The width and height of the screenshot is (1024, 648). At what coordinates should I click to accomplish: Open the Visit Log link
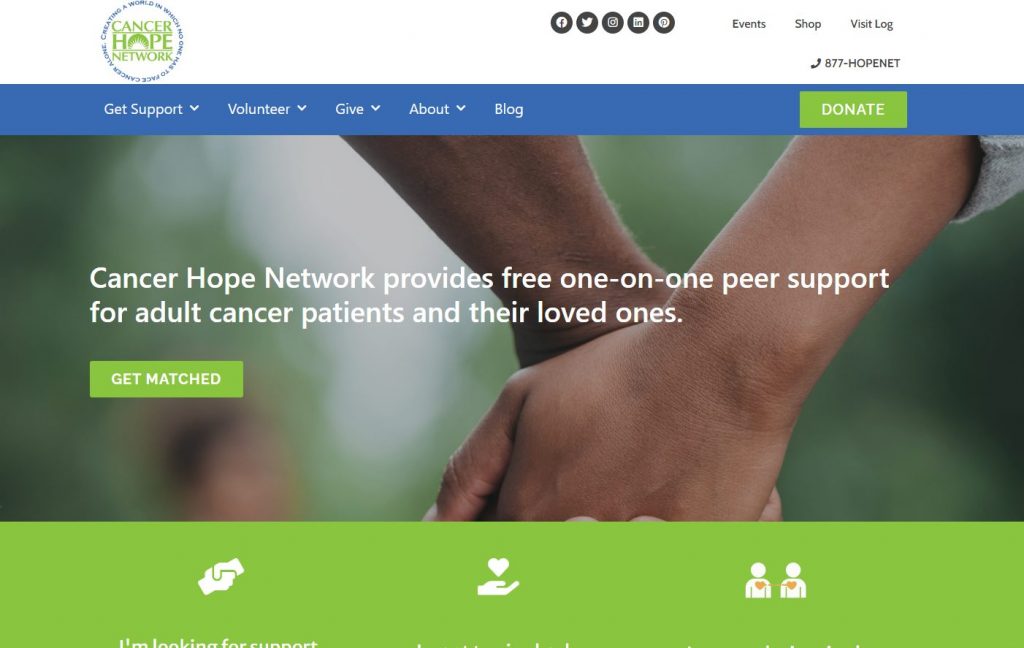(871, 24)
